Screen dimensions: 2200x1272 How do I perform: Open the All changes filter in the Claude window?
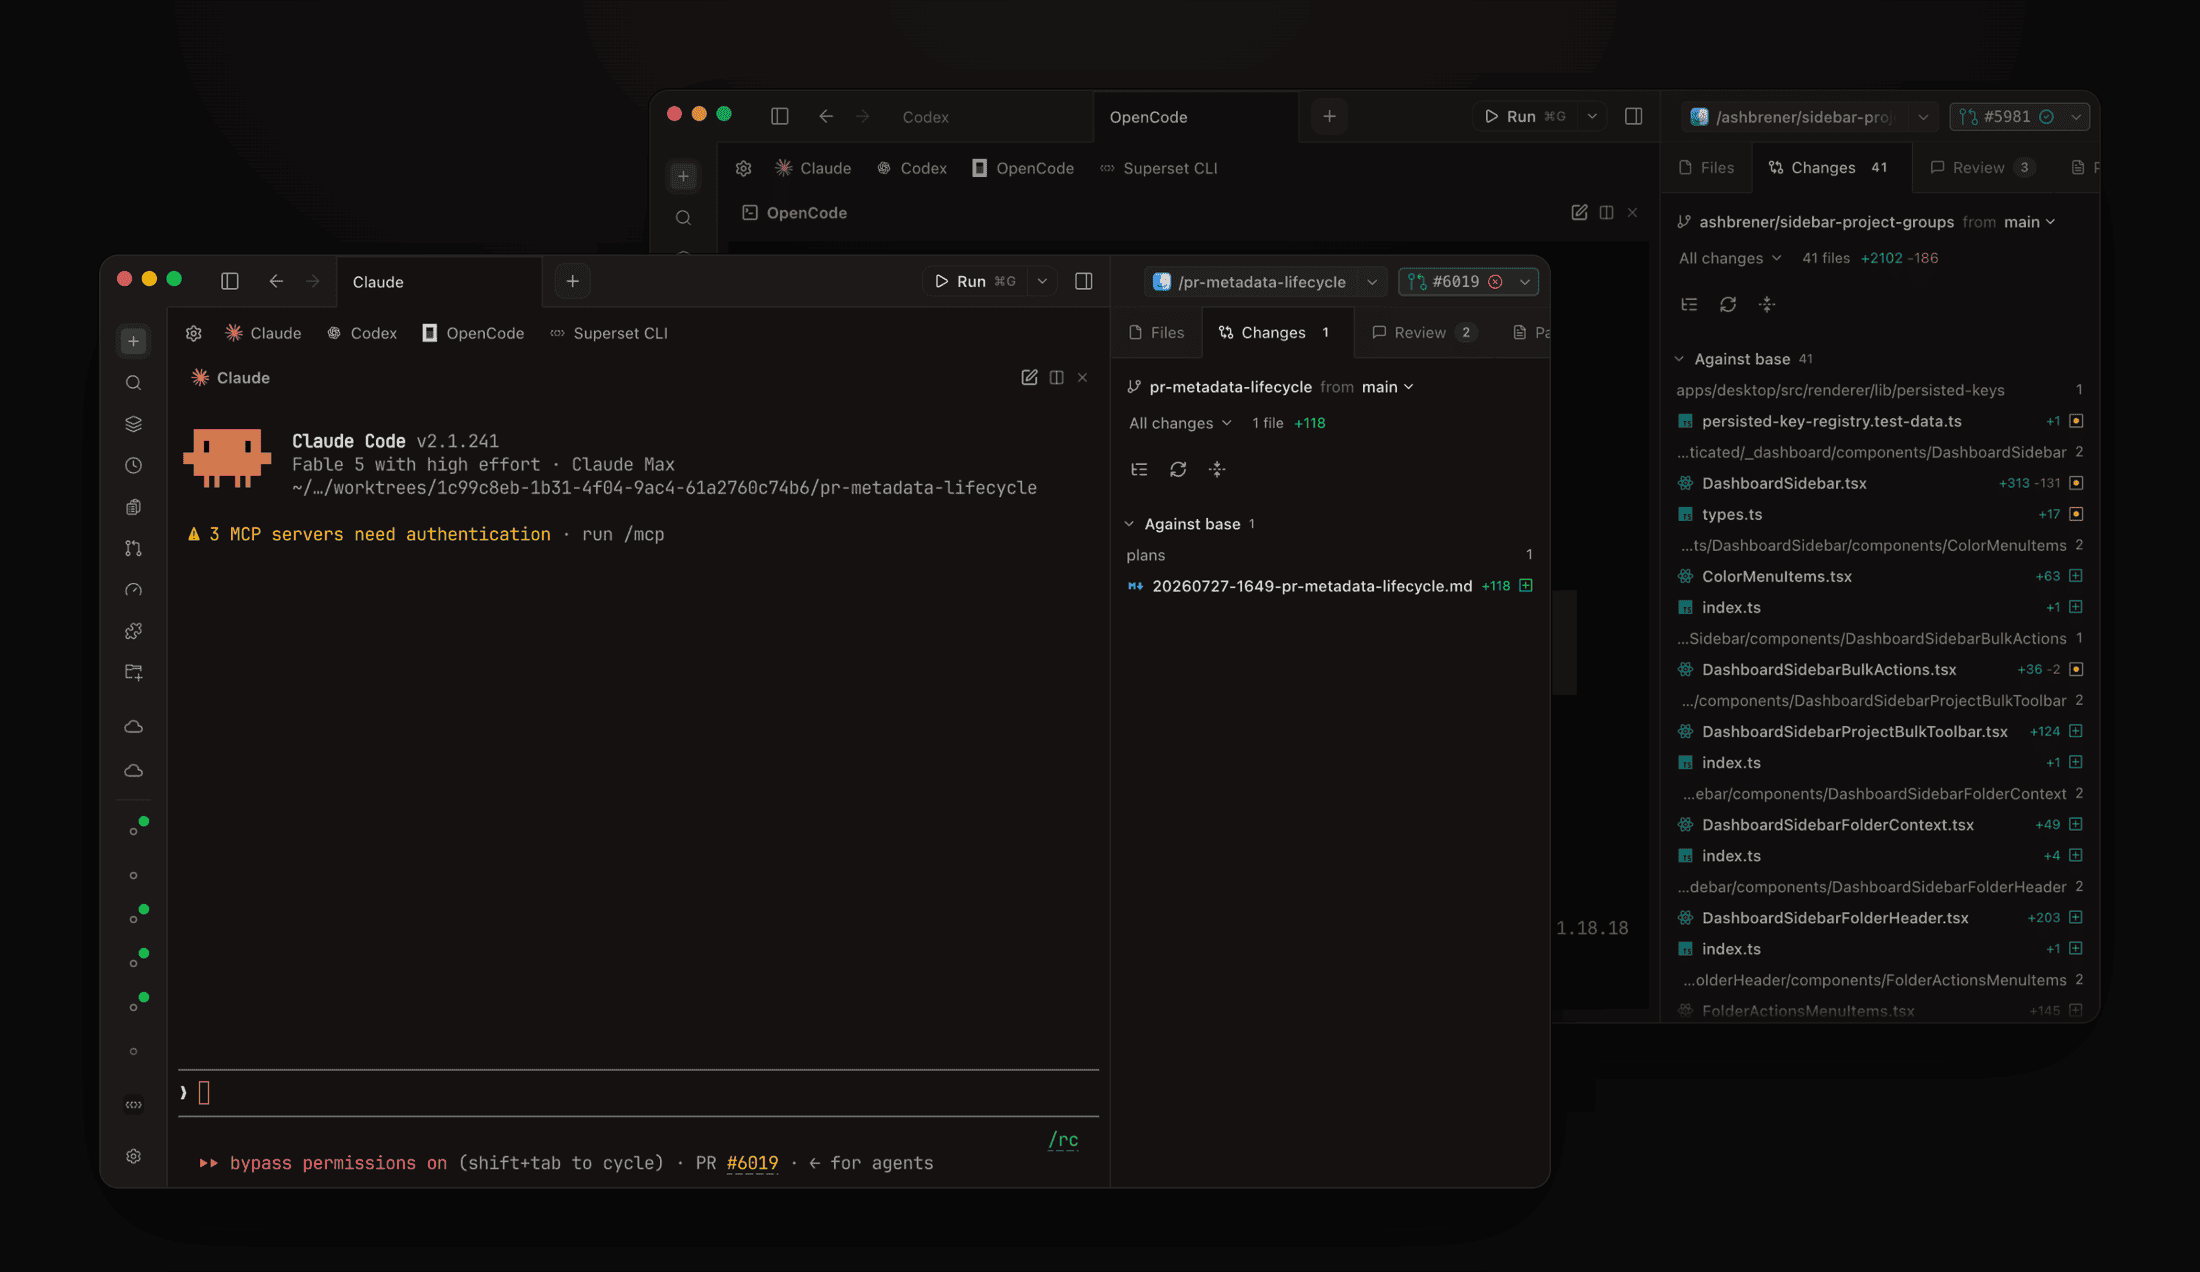pos(1180,423)
